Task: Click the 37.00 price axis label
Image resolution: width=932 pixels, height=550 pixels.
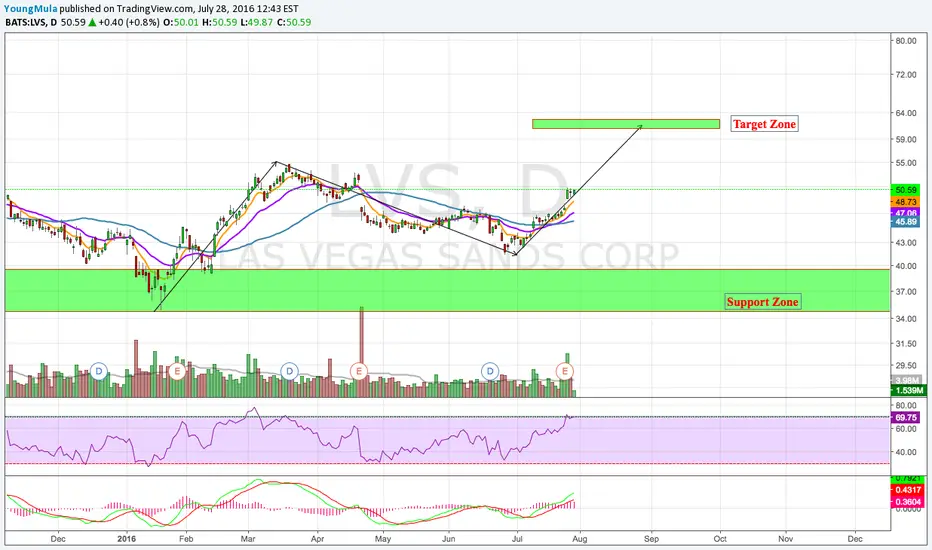Action: pyautogui.click(x=906, y=291)
